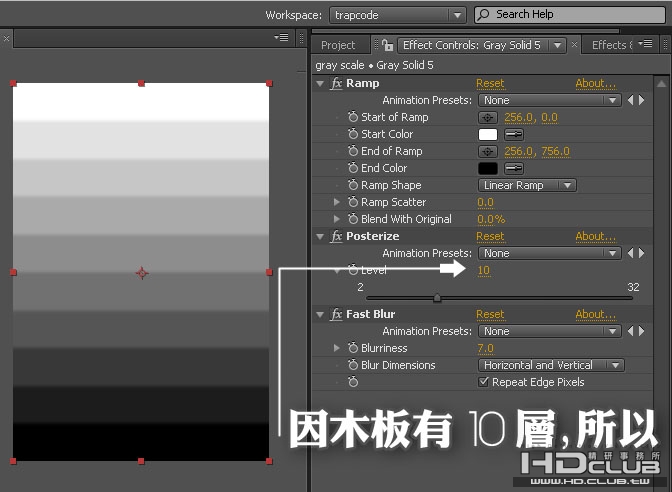Viewport: 672px width, 492px height.
Task: Expand Ramp Scatter property
Action: click(x=337, y=202)
